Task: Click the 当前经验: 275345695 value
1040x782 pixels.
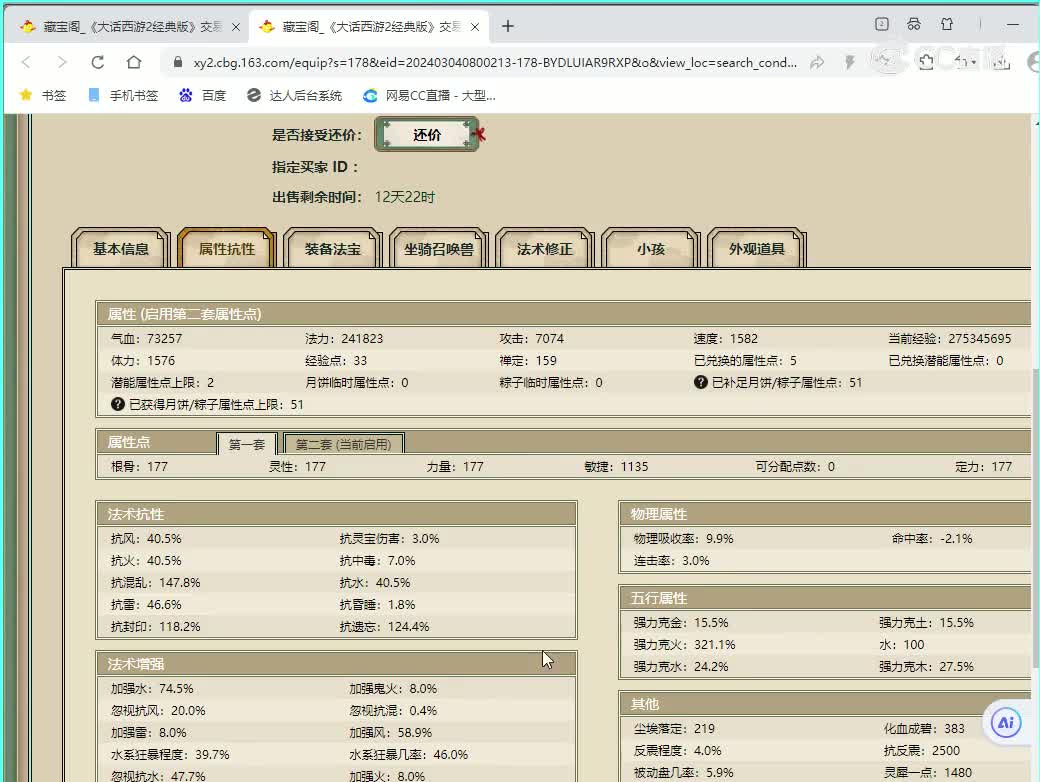Action: click(950, 338)
